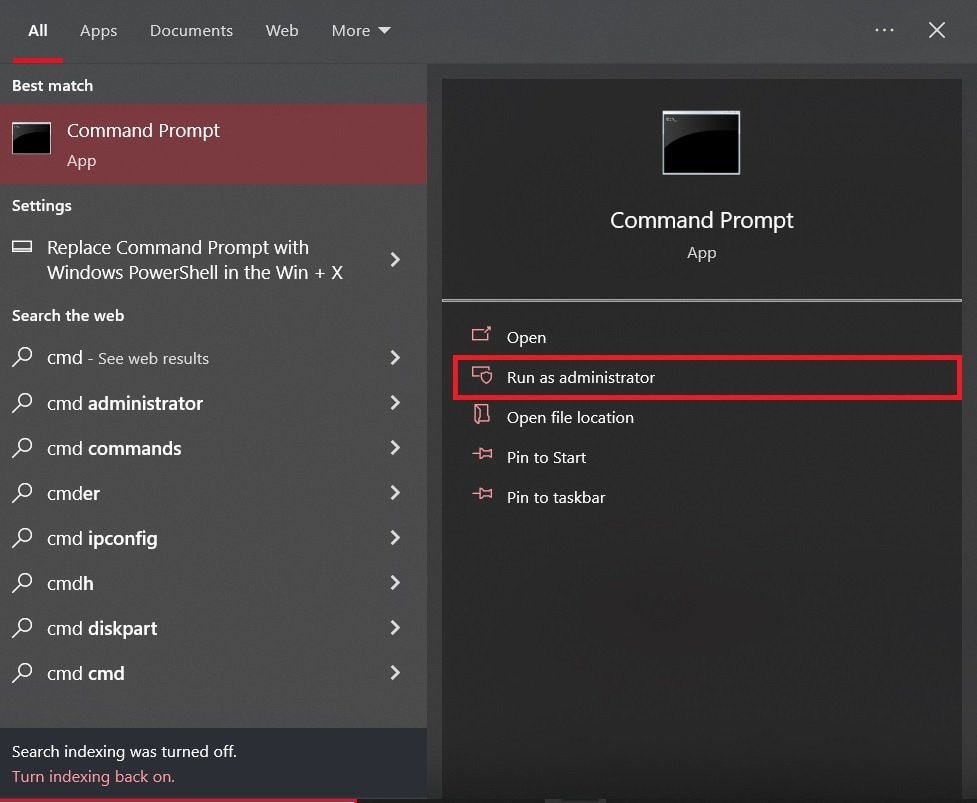Switch to the Documents tab
This screenshot has height=803, width=977.
(191, 31)
